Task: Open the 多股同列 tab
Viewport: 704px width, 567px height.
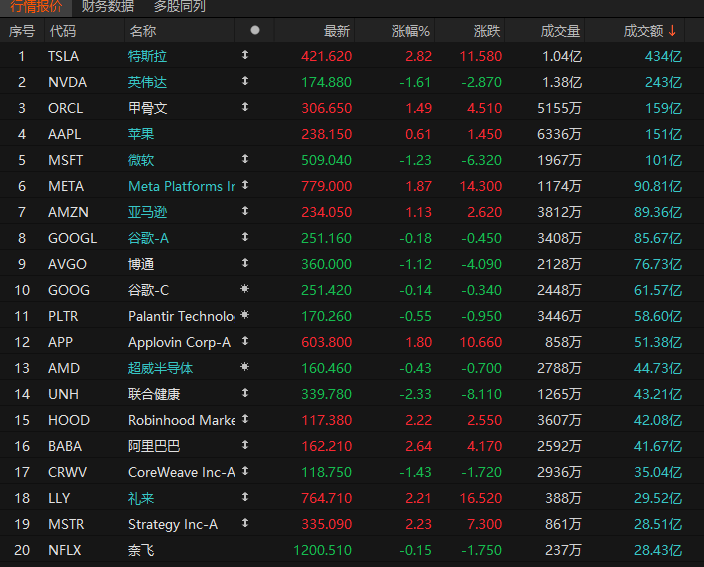Action: [180, 6]
